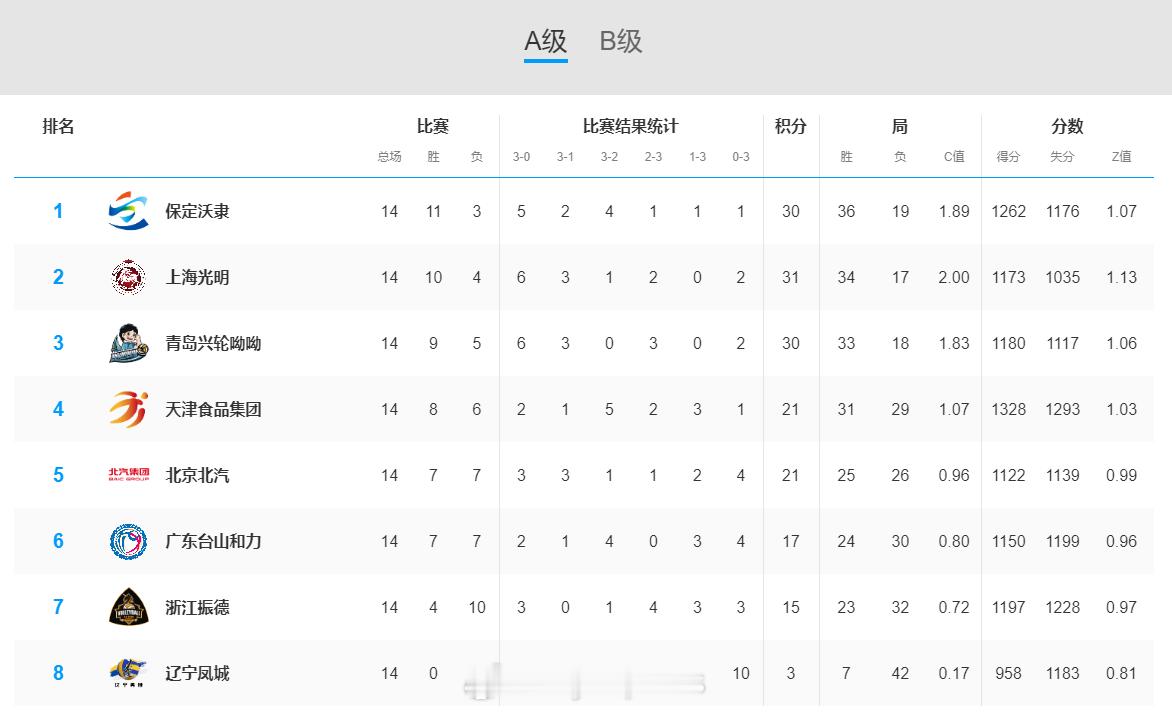This screenshot has width=1172, height=712.
Task: Select the A级 tab
Action: (x=546, y=41)
